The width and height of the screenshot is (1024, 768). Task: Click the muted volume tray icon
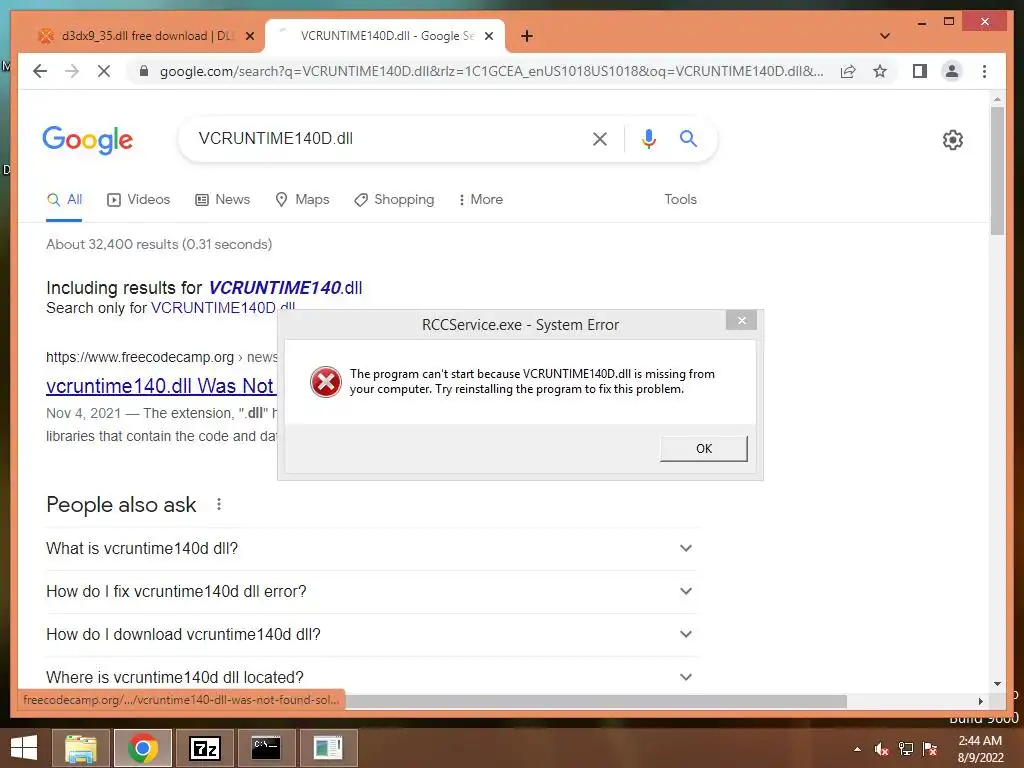pyautogui.click(x=881, y=749)
